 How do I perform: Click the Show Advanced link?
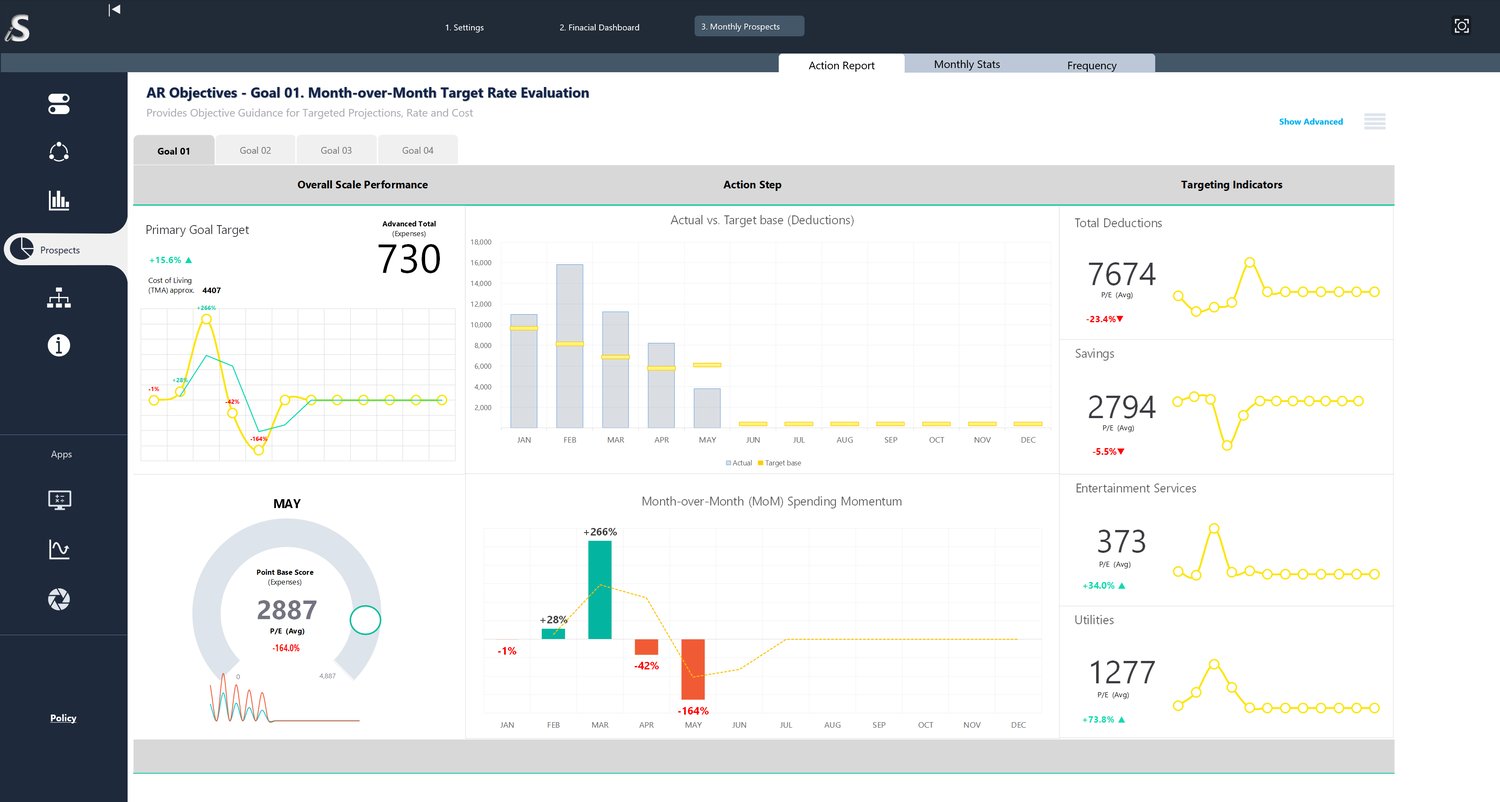1311,122
